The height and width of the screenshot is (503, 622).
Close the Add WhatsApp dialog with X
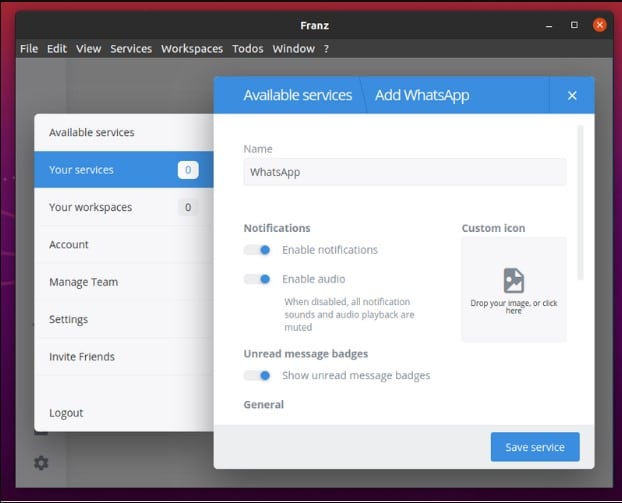point(572,95)
